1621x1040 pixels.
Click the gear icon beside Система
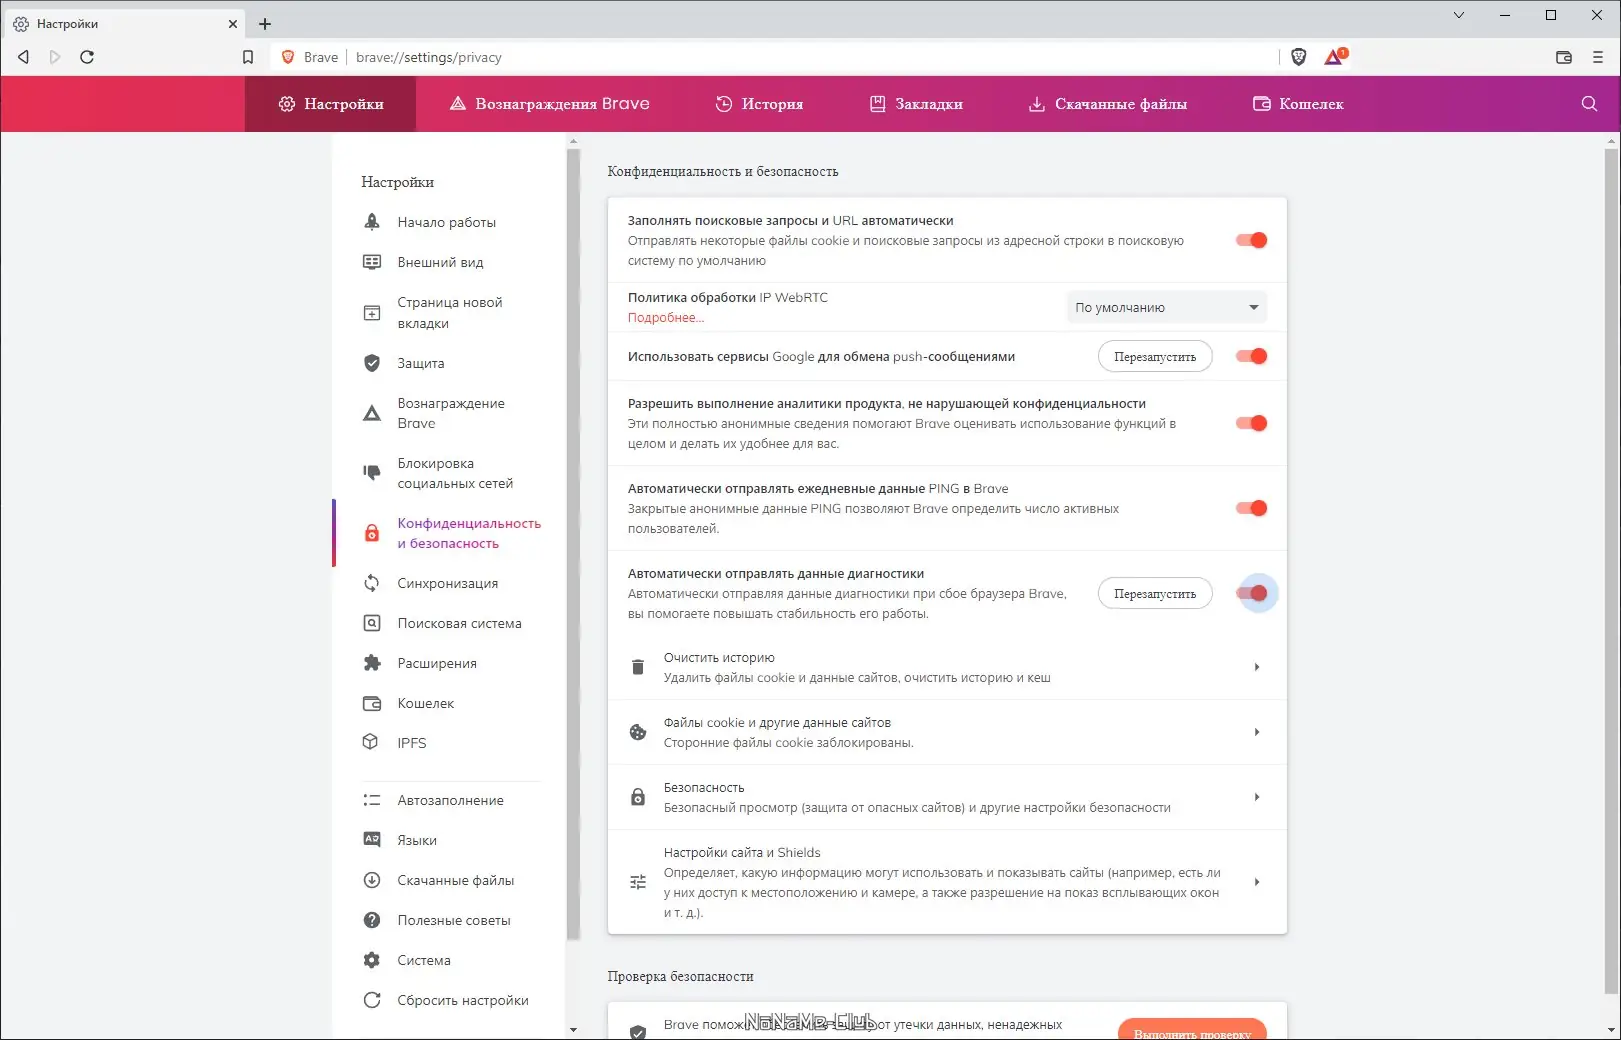pyautogui.click(x=372, y=960)
